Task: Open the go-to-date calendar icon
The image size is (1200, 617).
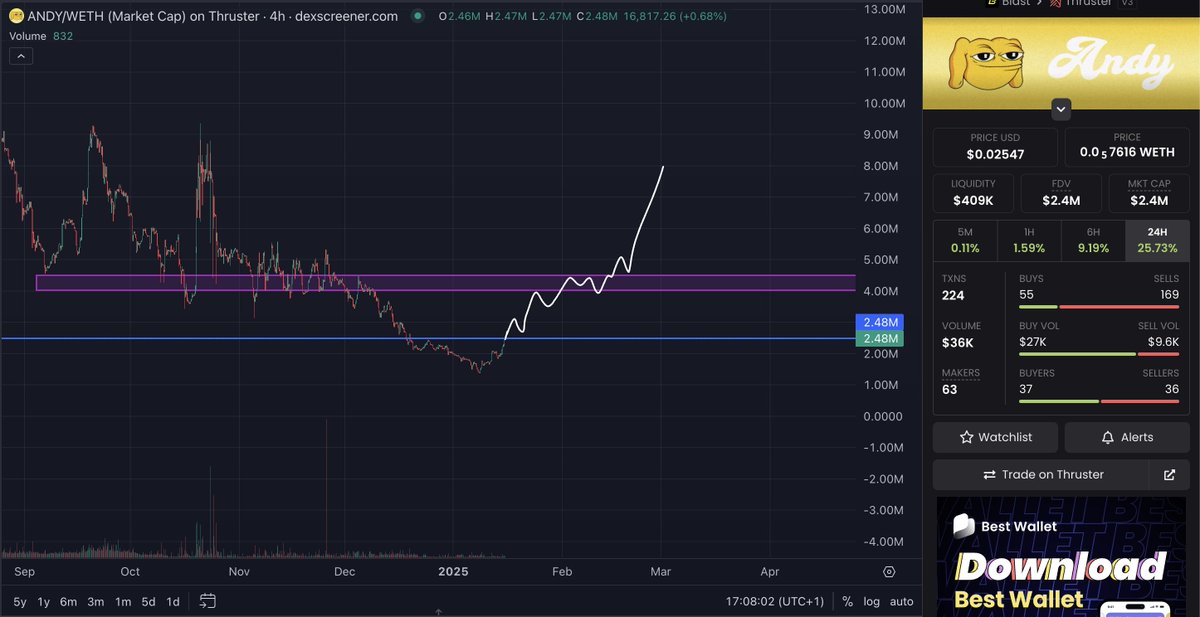Action: (208, 601)
